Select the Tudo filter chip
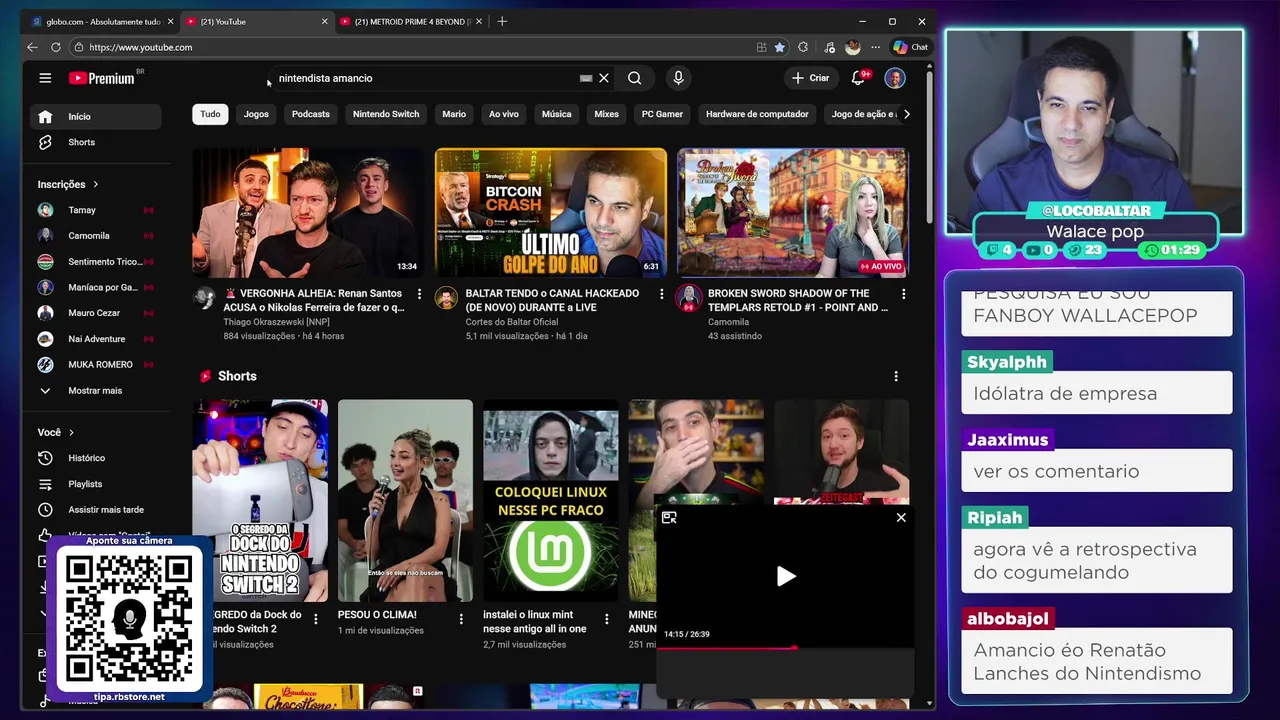Image resolution: width=1280 pixels, height=720 pixels. [210, 114]
